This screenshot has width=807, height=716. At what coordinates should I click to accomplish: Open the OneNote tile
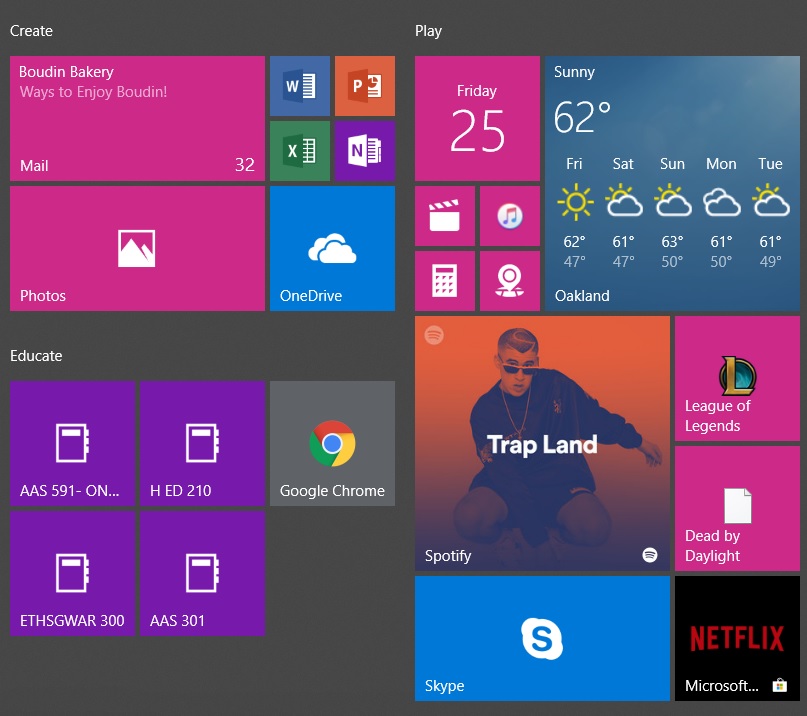click(x=365, y=151)
